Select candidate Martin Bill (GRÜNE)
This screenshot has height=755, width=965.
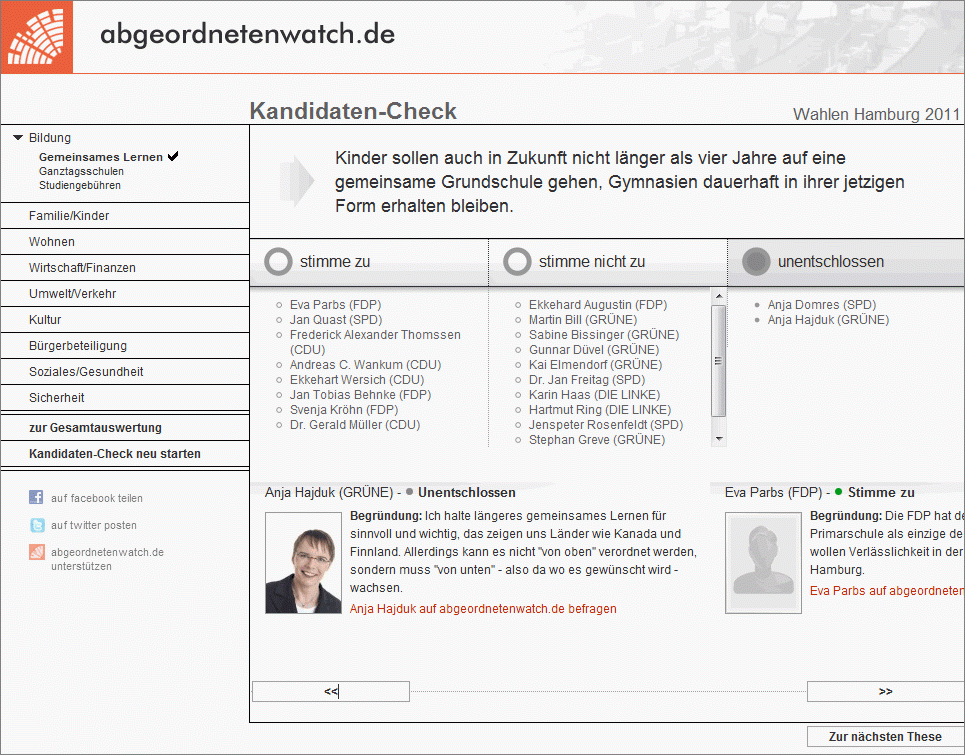[583, 319]
